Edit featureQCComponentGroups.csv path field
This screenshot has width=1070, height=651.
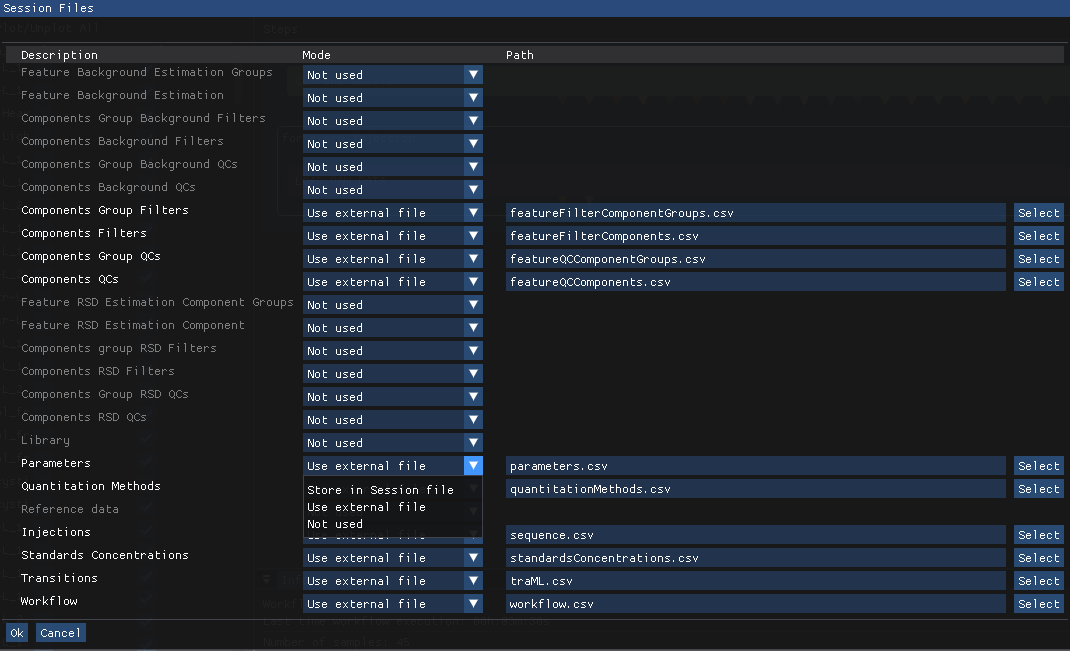tap(755, 259)
